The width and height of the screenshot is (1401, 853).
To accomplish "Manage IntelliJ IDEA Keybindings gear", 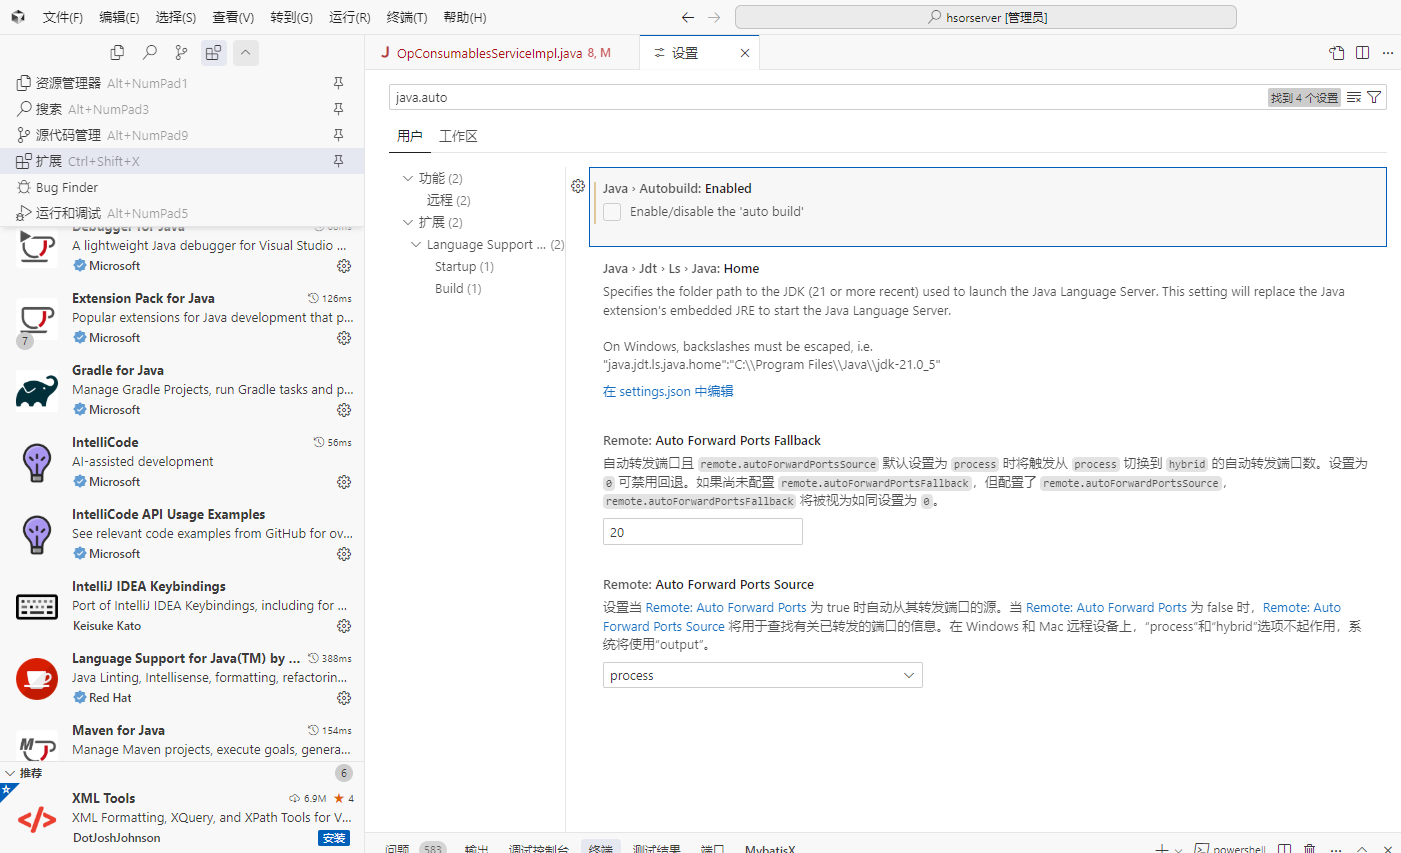I will 344,626.
